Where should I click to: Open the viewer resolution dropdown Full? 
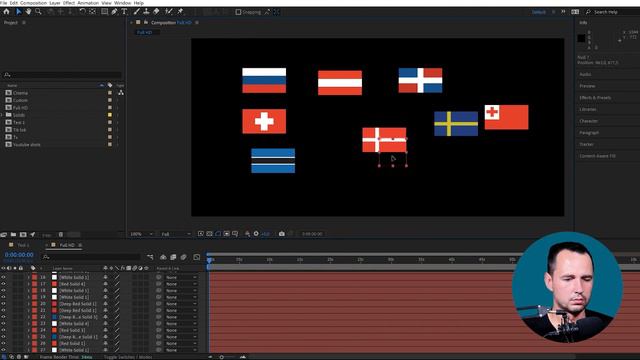pyautogui.click(x=176, y=234)
